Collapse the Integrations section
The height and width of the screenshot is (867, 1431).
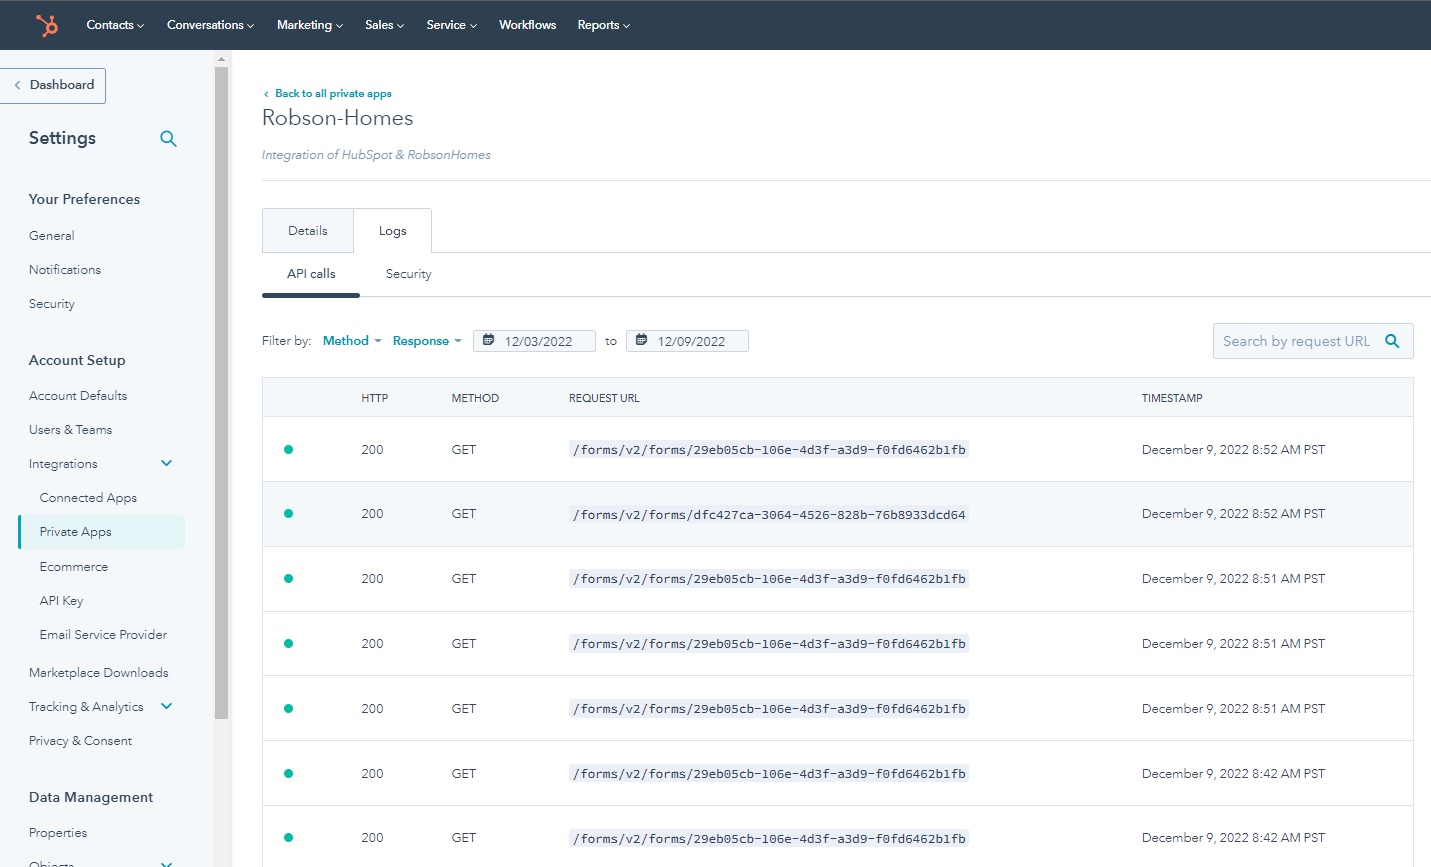[x=166, y=463]
